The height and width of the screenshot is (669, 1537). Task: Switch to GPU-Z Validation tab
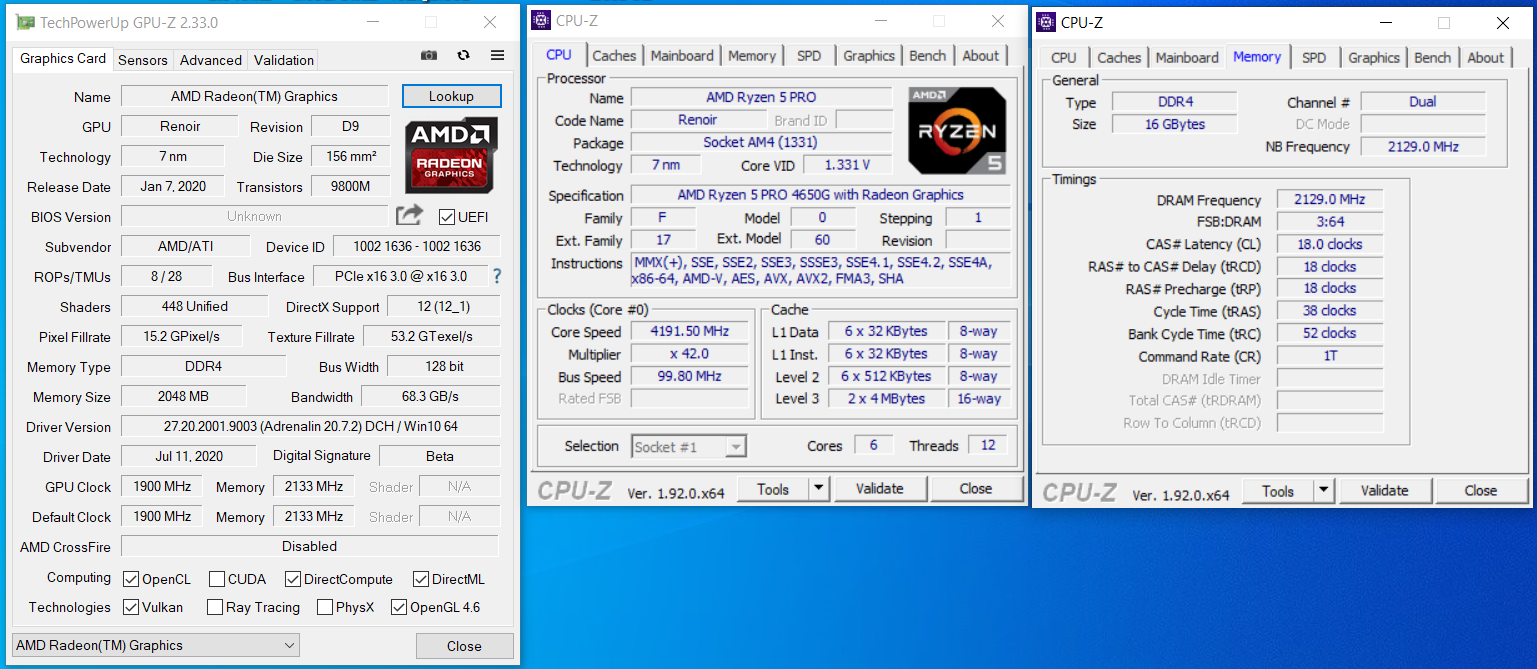(284, 60)
